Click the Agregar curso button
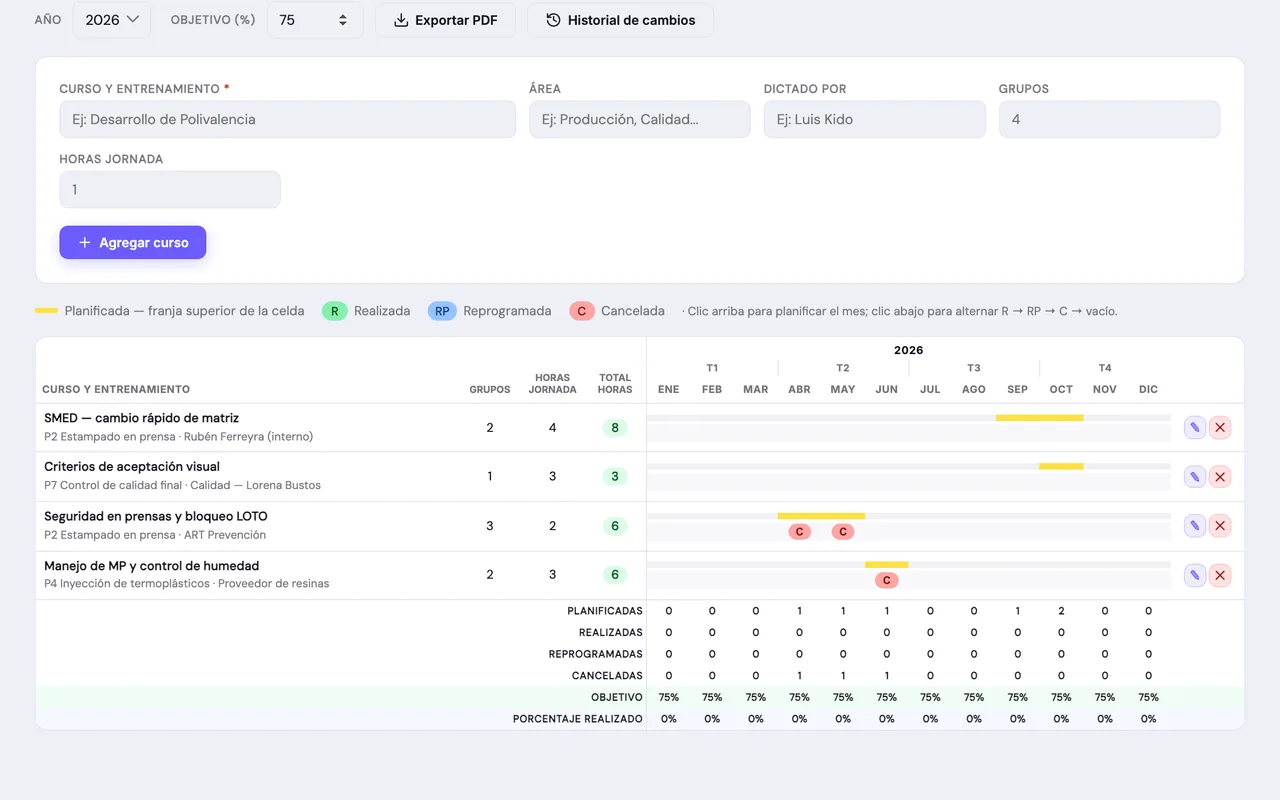Image resolution: width=1280 pixels, height=800 pixels. click(x=132, y=242)
